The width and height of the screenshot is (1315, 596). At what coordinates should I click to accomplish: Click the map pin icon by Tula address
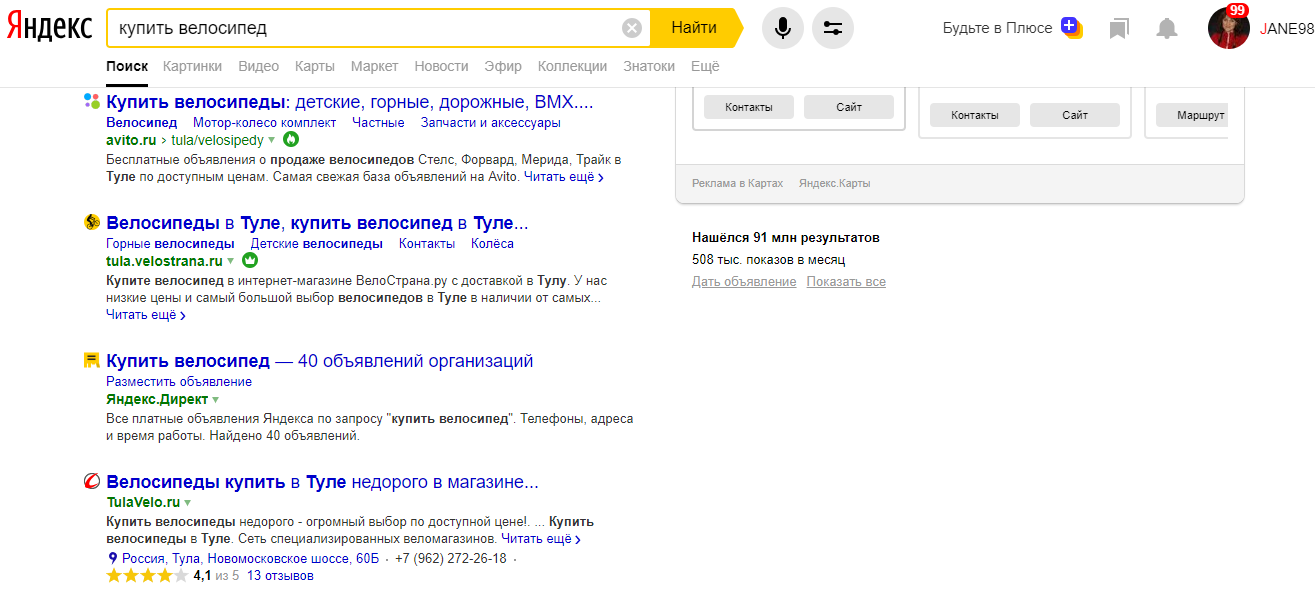(112, 558)
